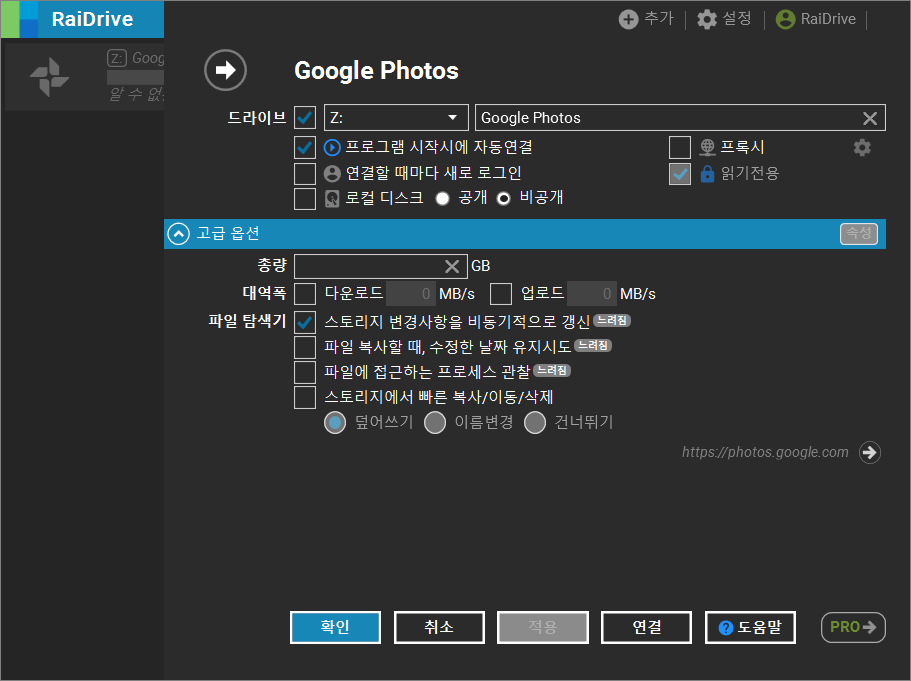Click the RaiDrive logo
The width and height of the screenshot is (911, 681).
(x=83, y=19)
